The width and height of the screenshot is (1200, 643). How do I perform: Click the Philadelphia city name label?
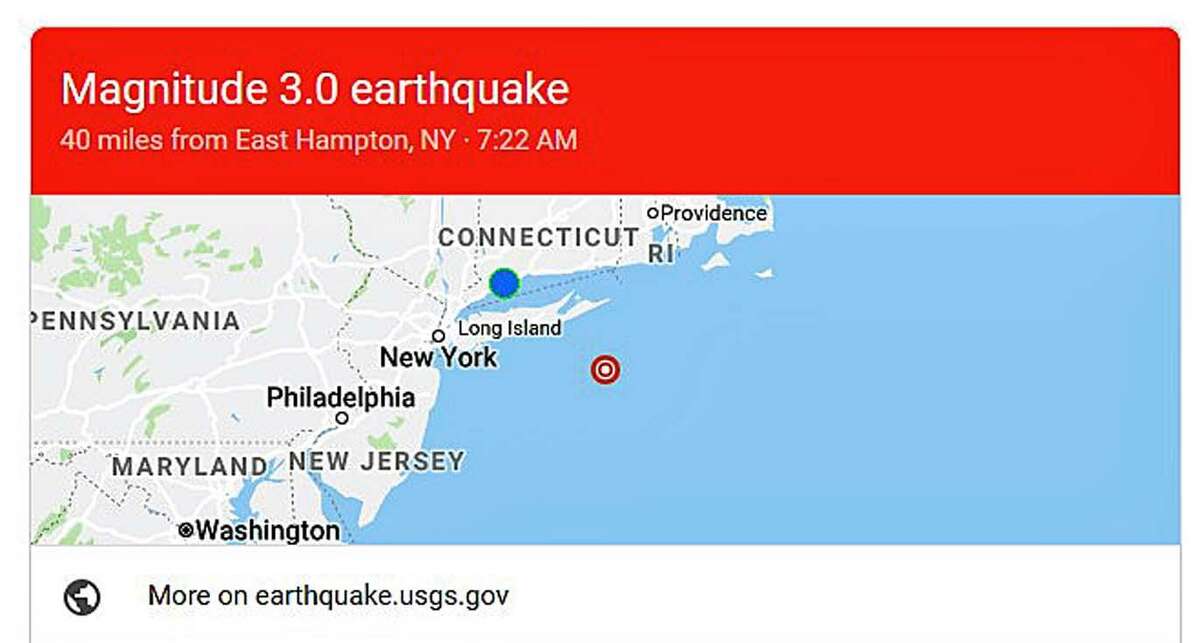click(x=341, y=397)
